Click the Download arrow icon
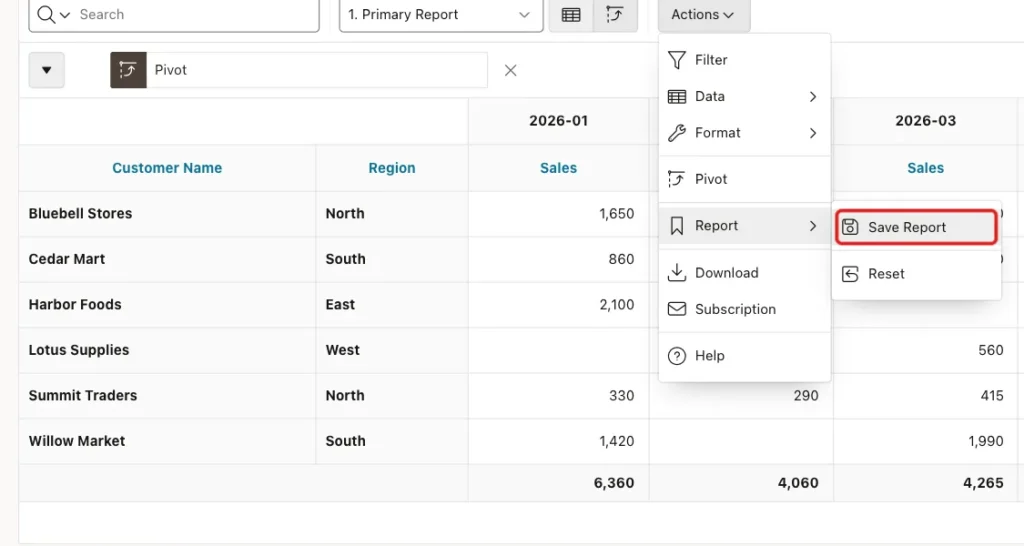 coord(677,272)
